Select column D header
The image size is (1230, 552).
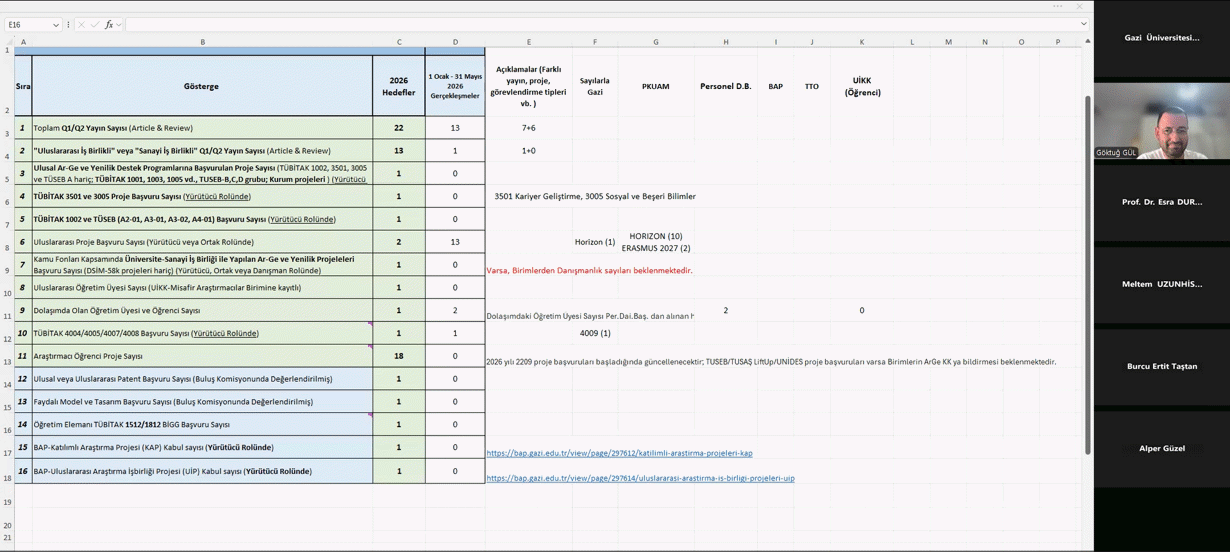tap(455, 42)
